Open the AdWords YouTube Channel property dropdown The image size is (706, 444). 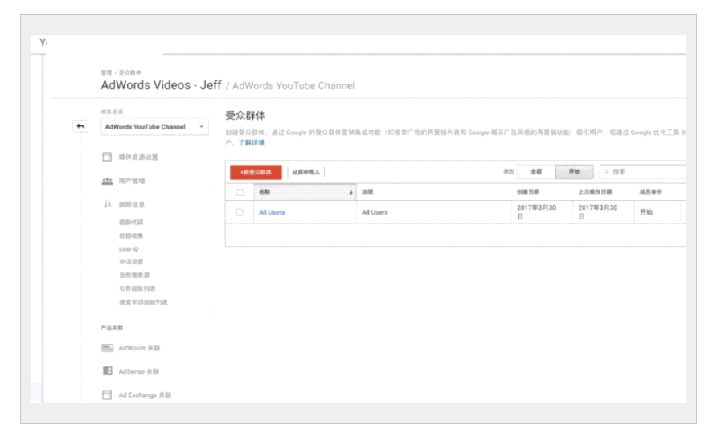153,127
